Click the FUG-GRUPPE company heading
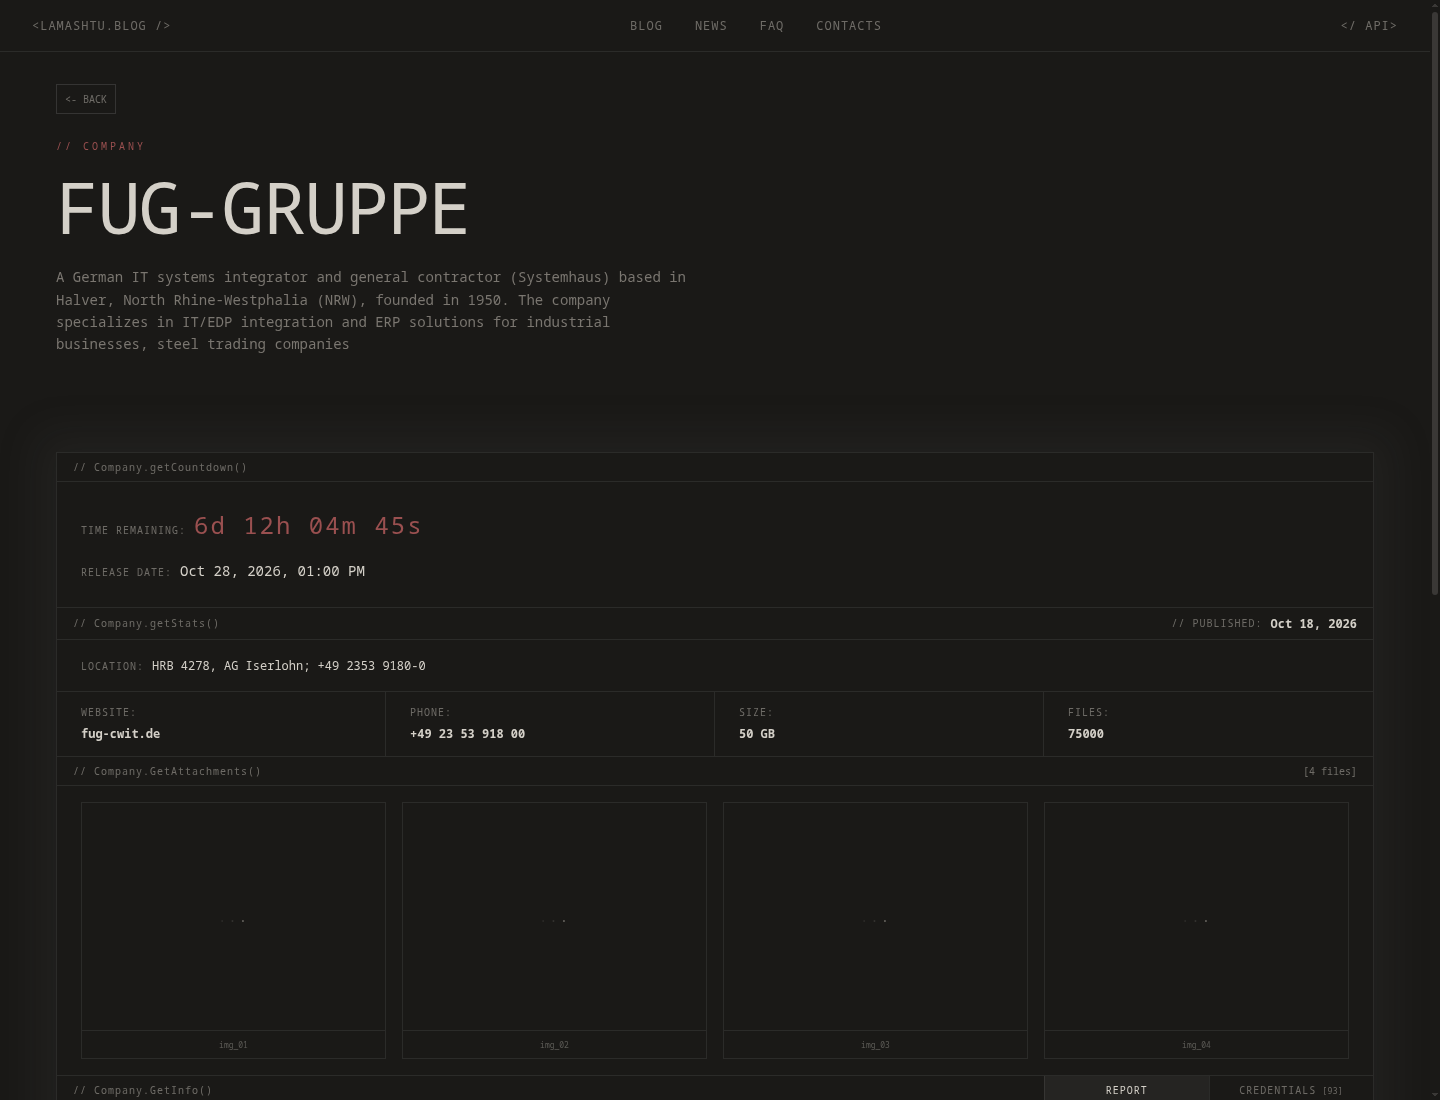Image resolution: width=1440 pixels, height=1100 pixels. [263, 209]
